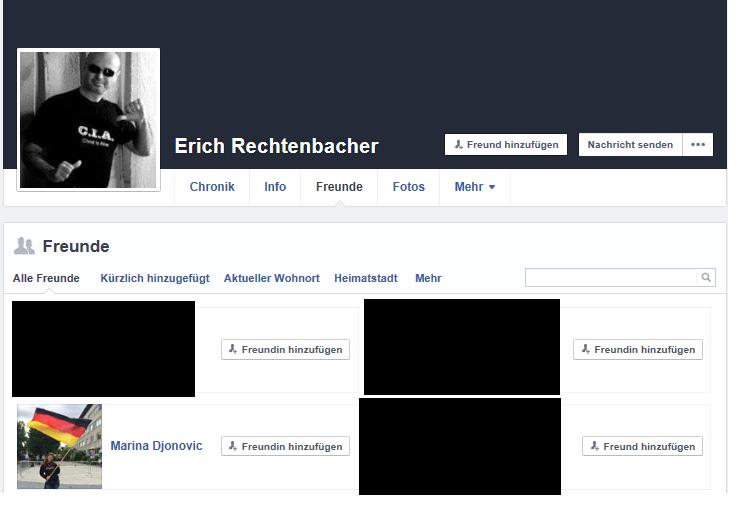Open Erich Rechtenbacher's profile picture
741x525 pixels.
pos(89,120)
